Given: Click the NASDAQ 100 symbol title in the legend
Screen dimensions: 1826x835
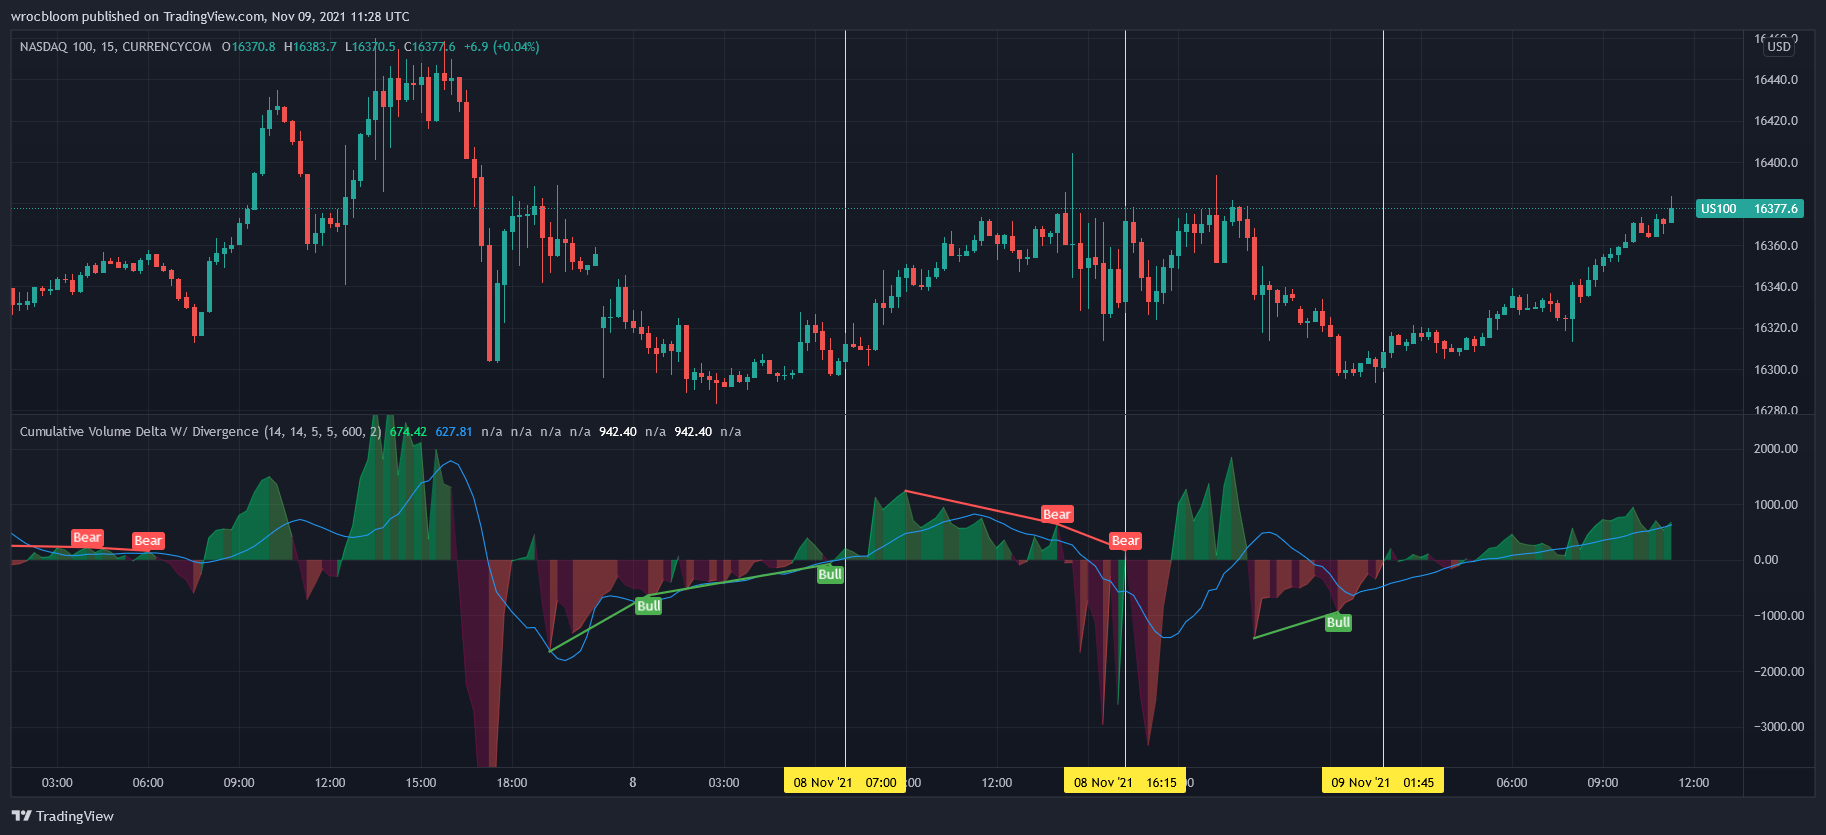Looking at the screenshot, I should pos(115,47).
